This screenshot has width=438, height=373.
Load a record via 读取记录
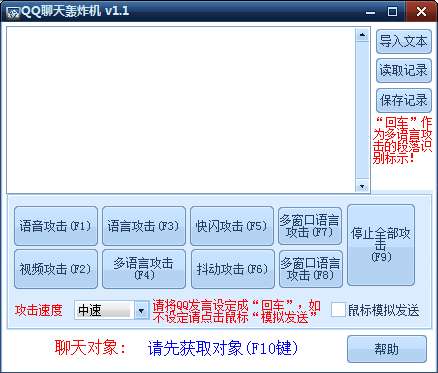[403, 71]
